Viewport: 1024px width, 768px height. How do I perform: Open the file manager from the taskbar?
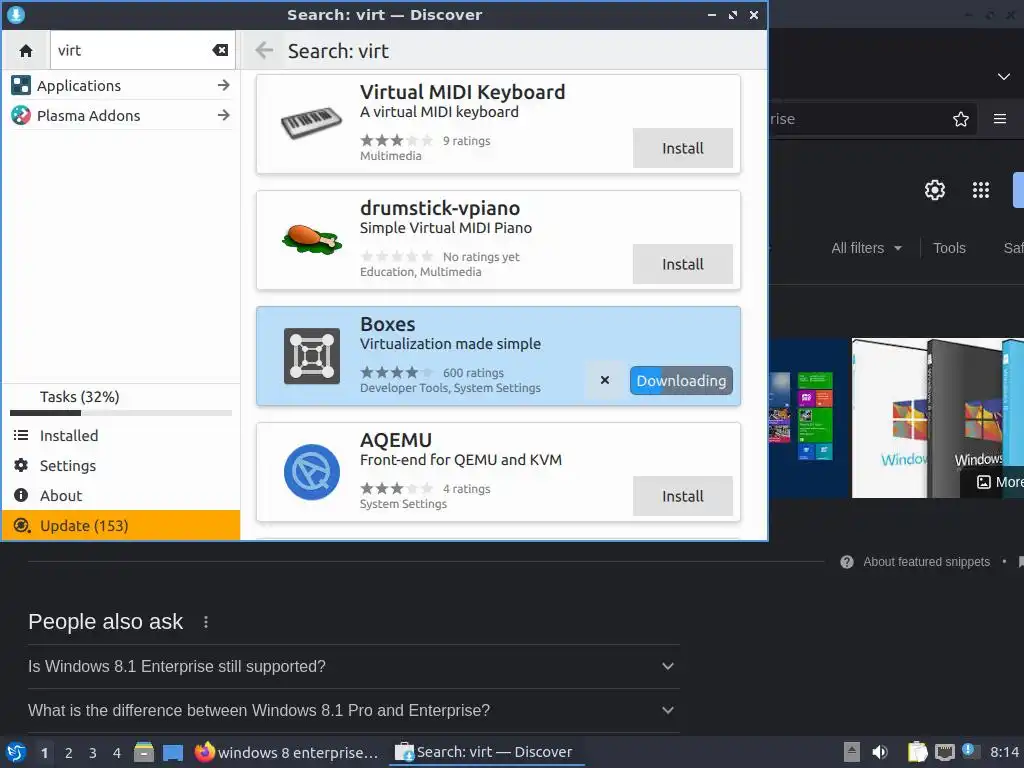(144, 752)
